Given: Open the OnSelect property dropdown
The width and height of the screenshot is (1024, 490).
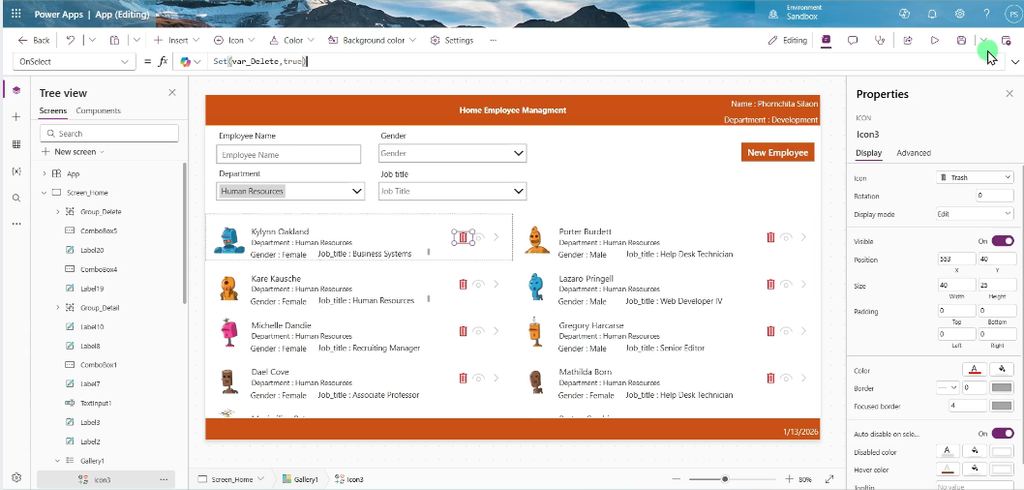Looking at the screenshot, I should [x=74, y=61].
